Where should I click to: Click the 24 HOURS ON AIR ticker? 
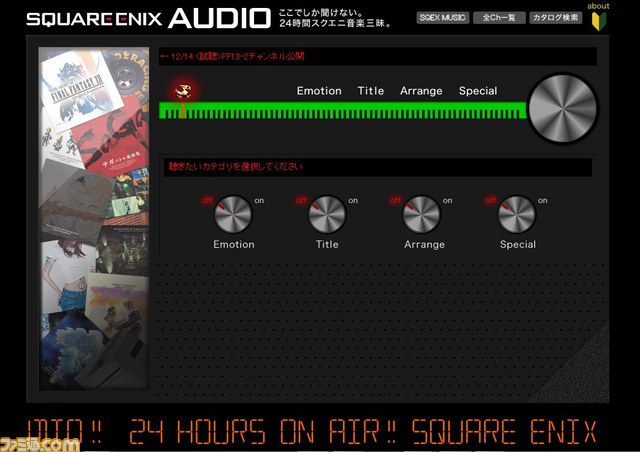(x=312, y=431)
